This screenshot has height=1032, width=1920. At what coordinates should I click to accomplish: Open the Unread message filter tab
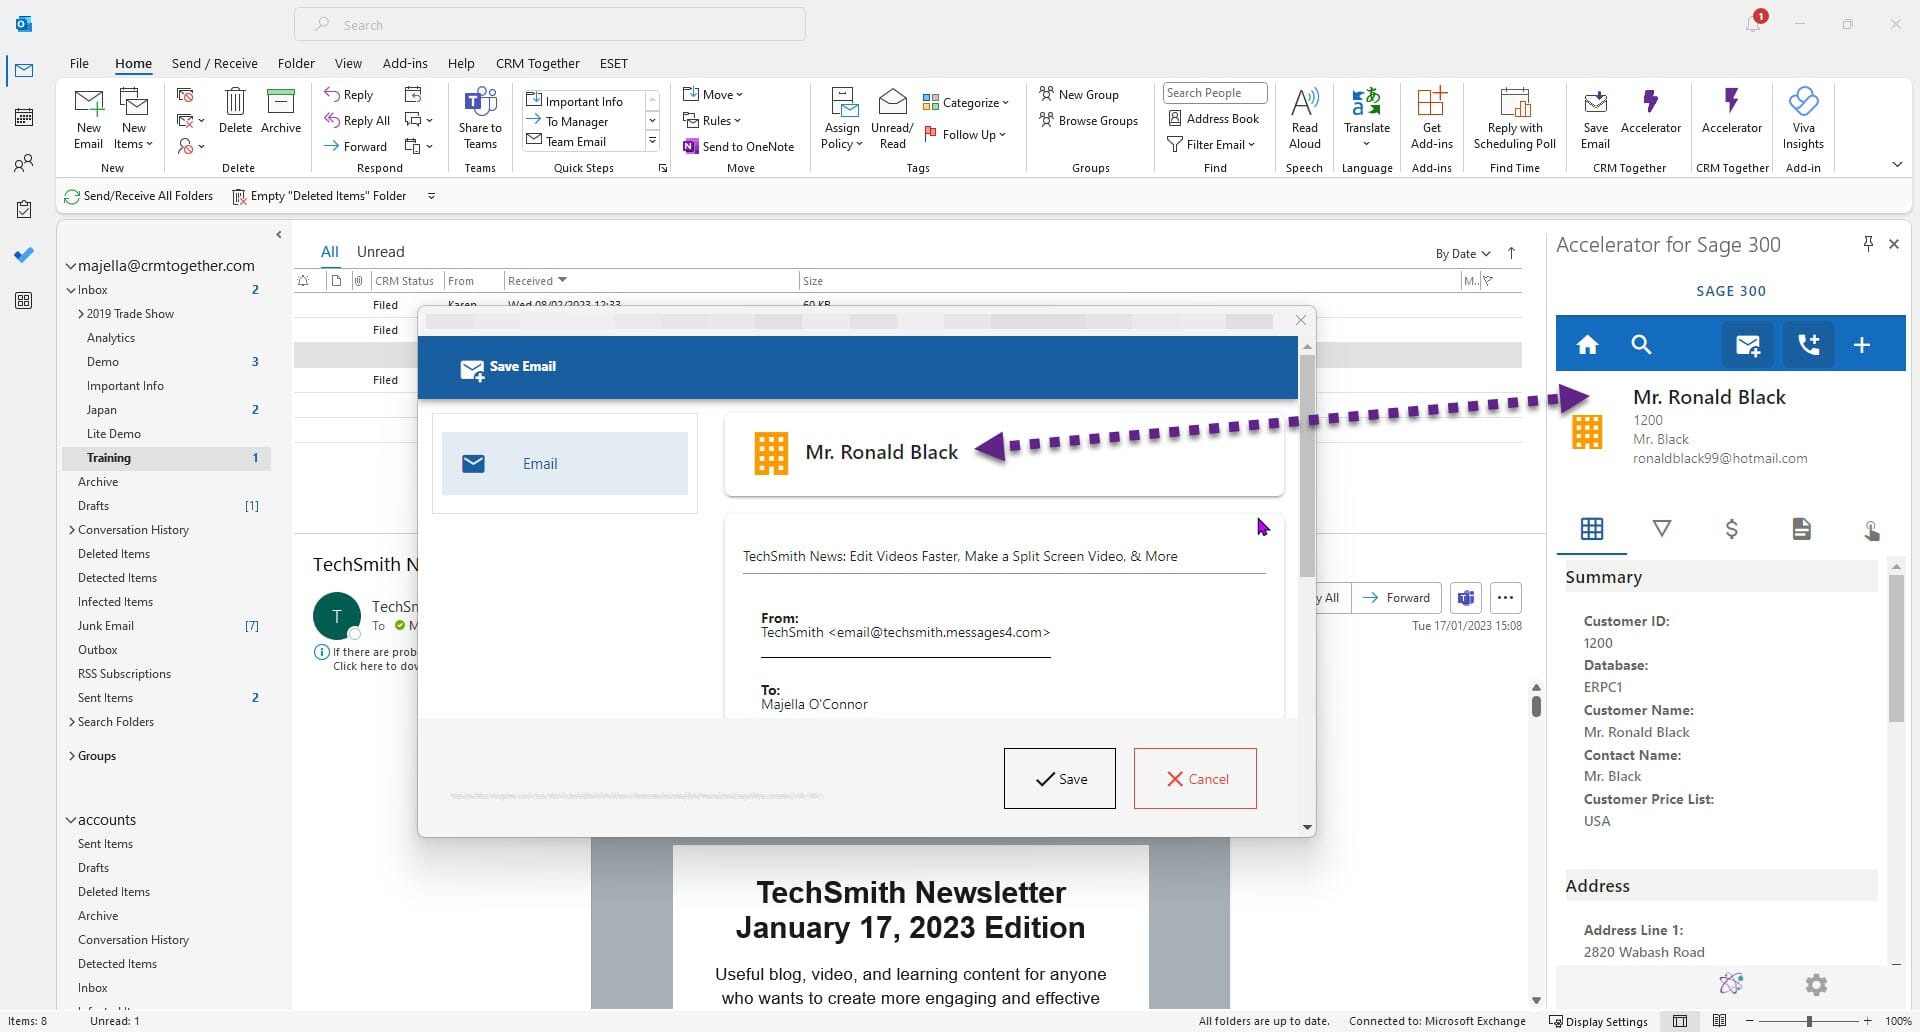[381, 251]
